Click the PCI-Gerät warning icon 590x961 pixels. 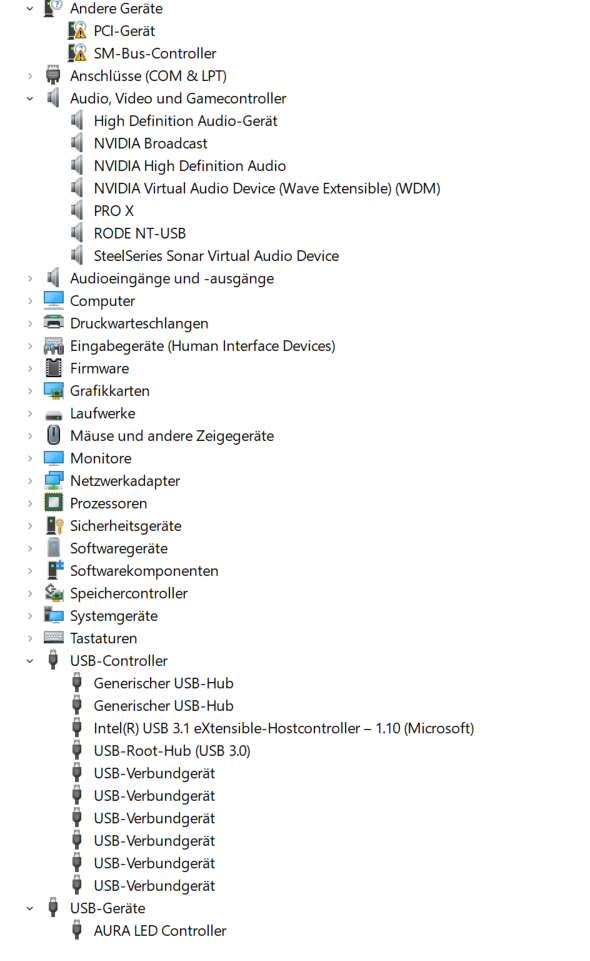tap(77, 31)
